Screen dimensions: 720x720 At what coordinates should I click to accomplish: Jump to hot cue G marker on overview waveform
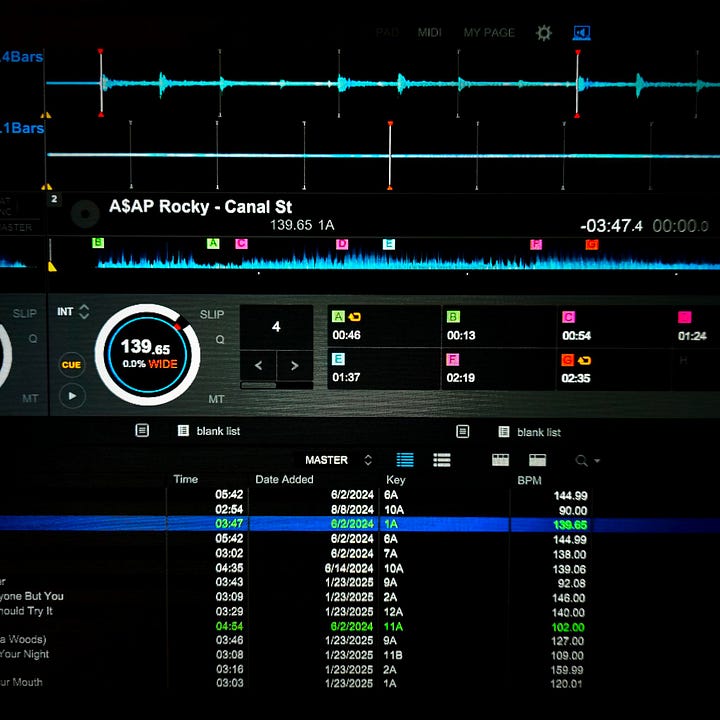[x=592, y=245]
